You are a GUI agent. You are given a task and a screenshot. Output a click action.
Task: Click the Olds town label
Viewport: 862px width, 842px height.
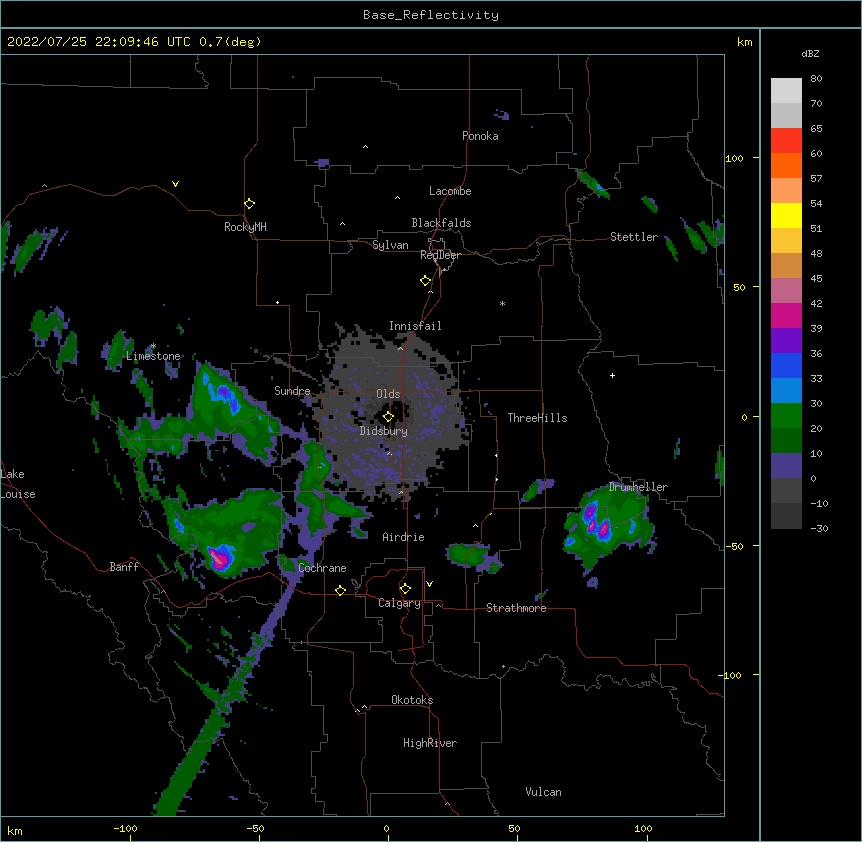pos(388,394)
